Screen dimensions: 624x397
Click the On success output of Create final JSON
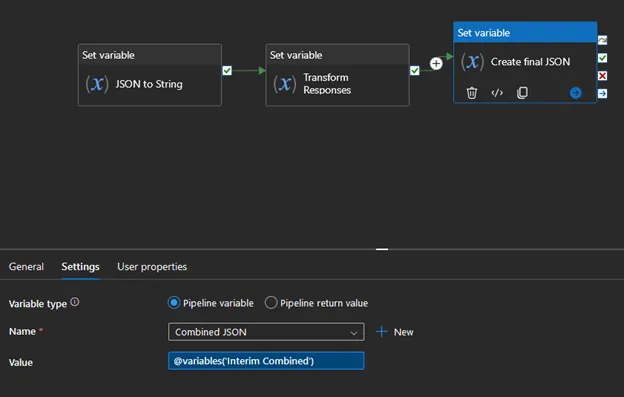coord(603,58)
